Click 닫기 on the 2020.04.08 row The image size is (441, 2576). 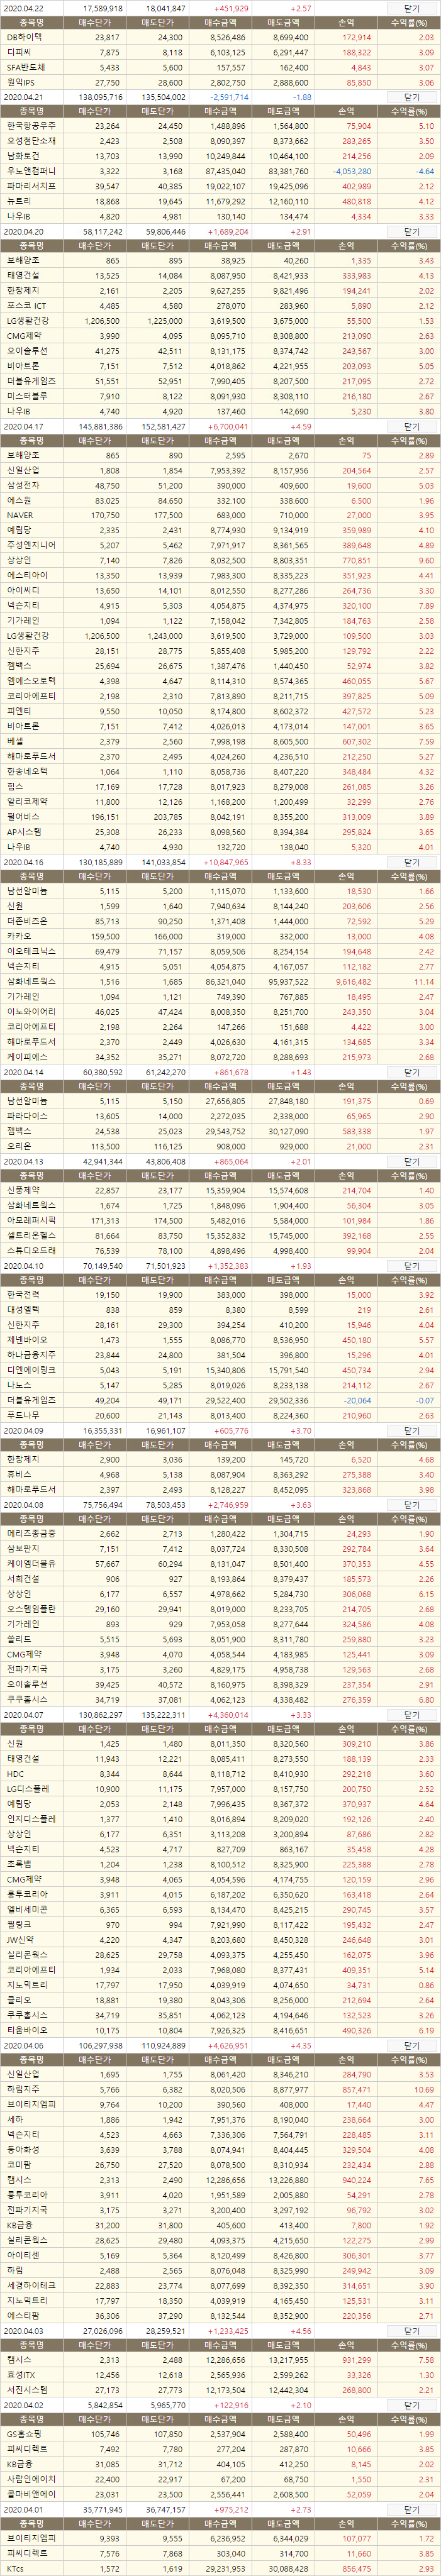pyautogui.click(x=411, y=1506)
